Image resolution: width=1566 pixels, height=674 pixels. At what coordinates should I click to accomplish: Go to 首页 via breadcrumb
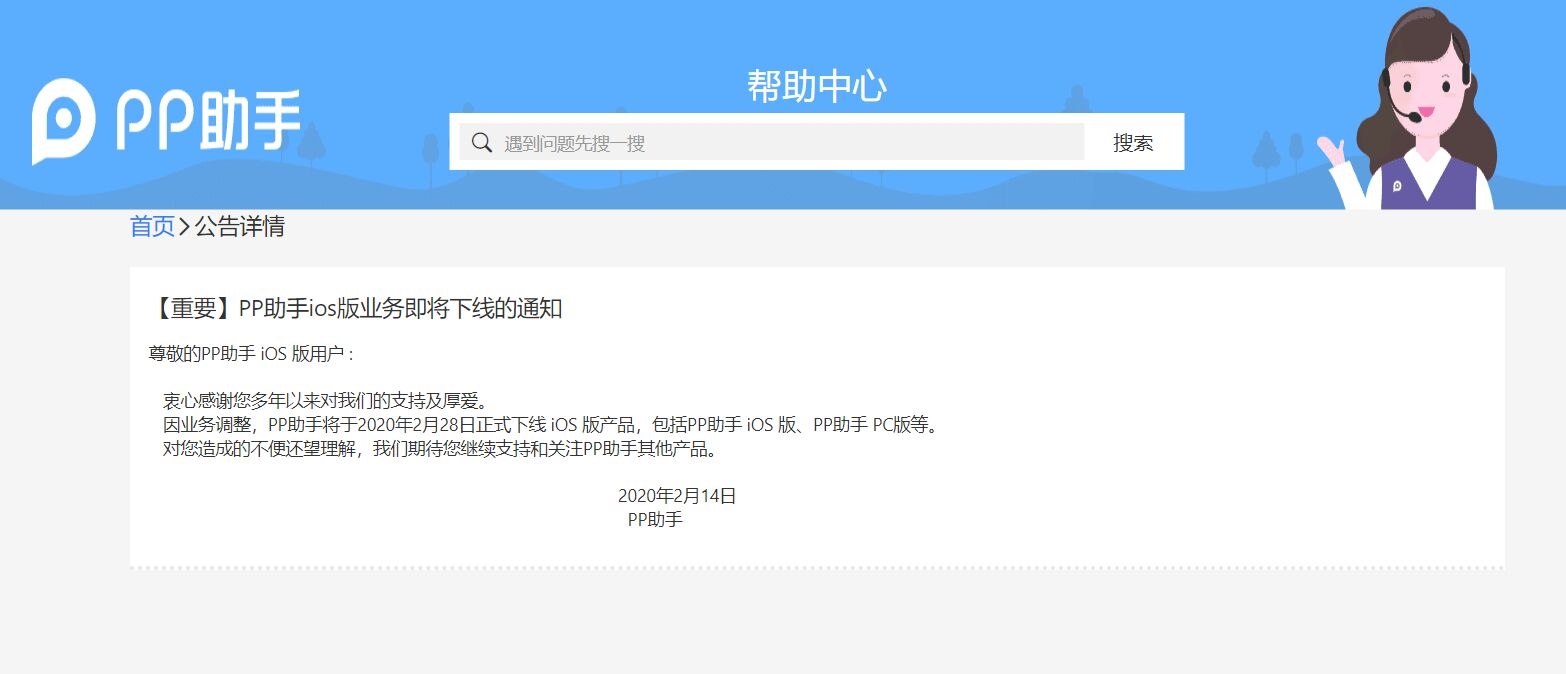tap(152, 227)
